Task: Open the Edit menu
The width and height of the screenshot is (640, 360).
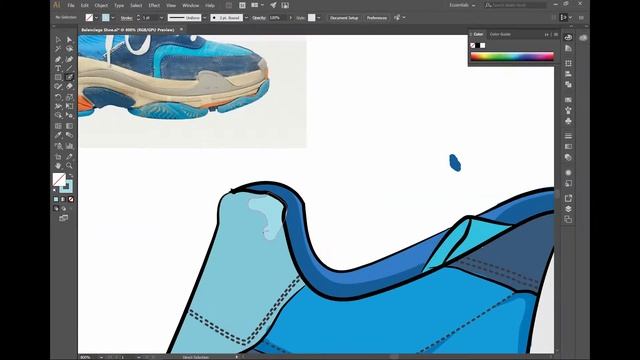Action: pyautogui.click(x=84, y=6)
